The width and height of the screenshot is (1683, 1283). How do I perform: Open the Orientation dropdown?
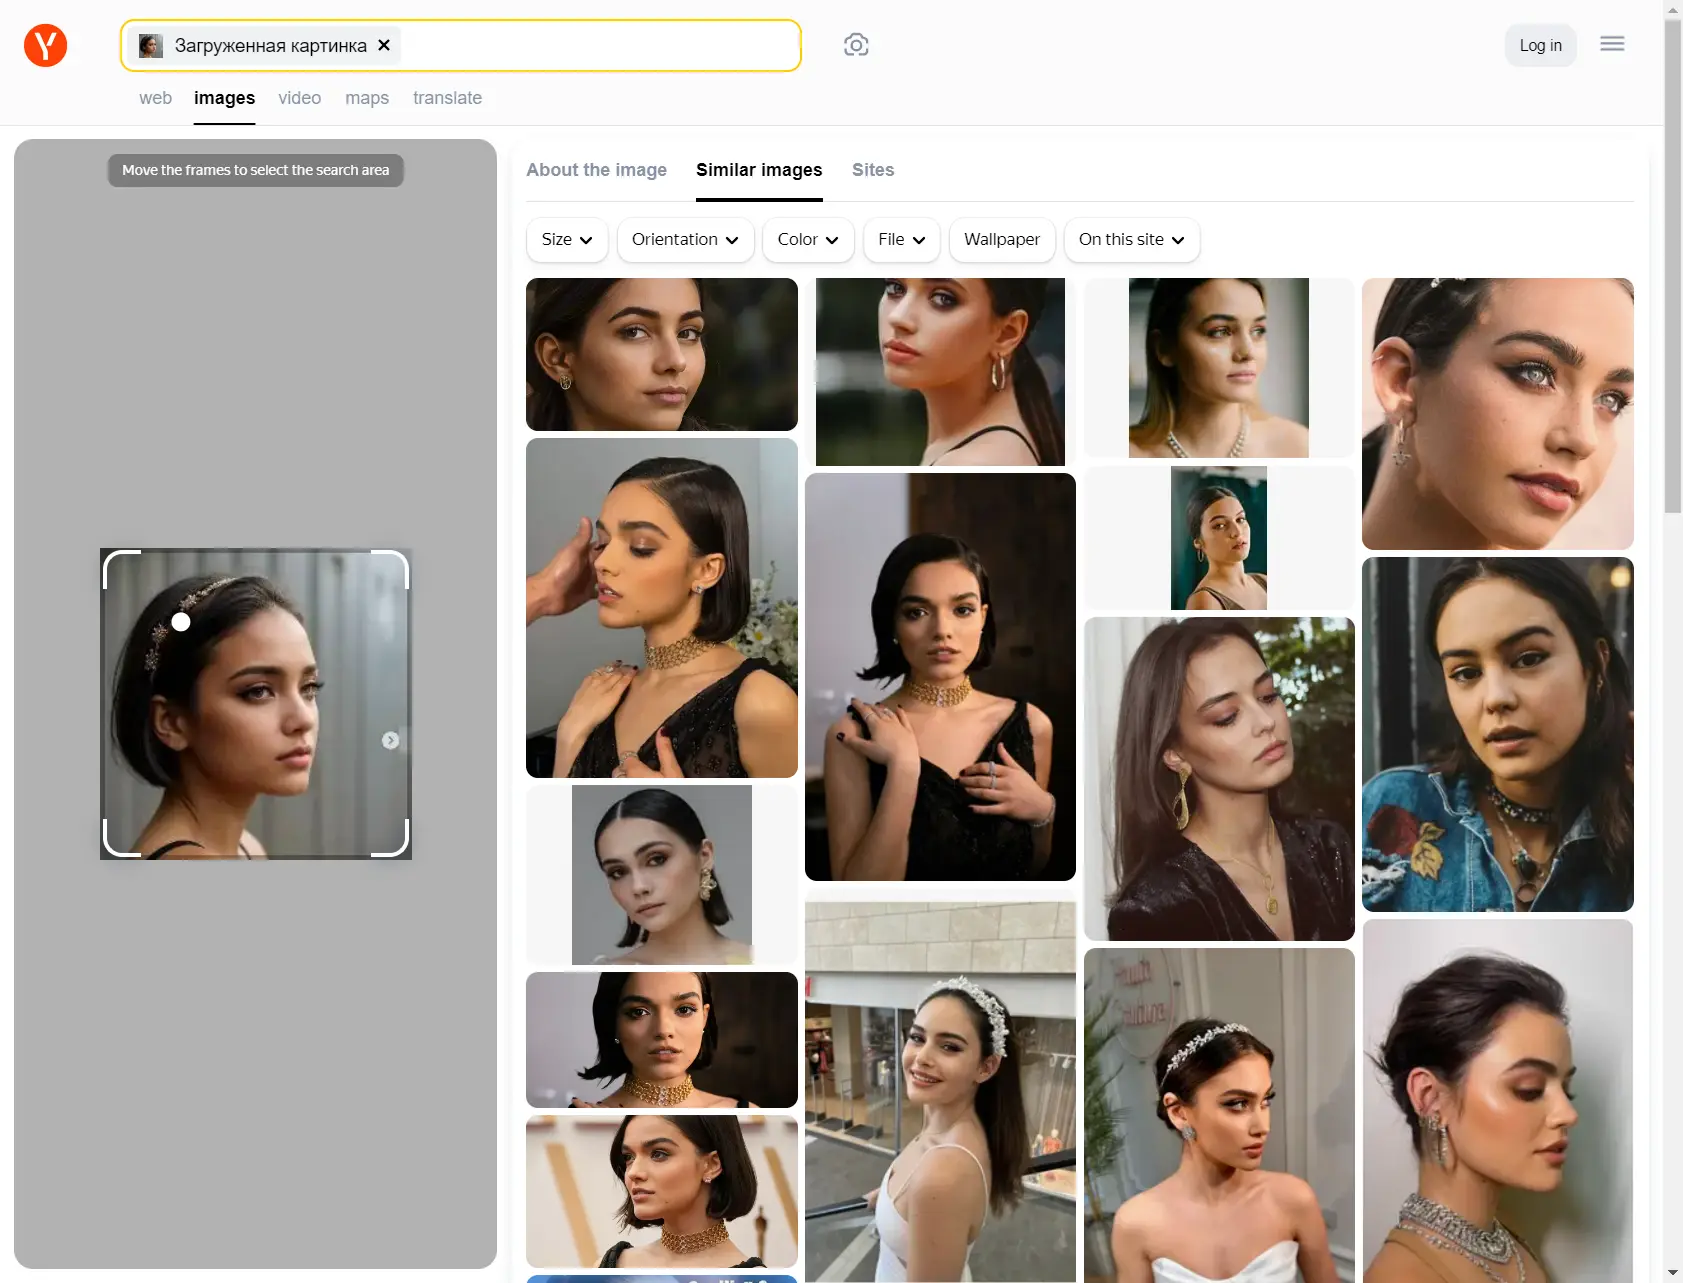(x=685, y=240)
